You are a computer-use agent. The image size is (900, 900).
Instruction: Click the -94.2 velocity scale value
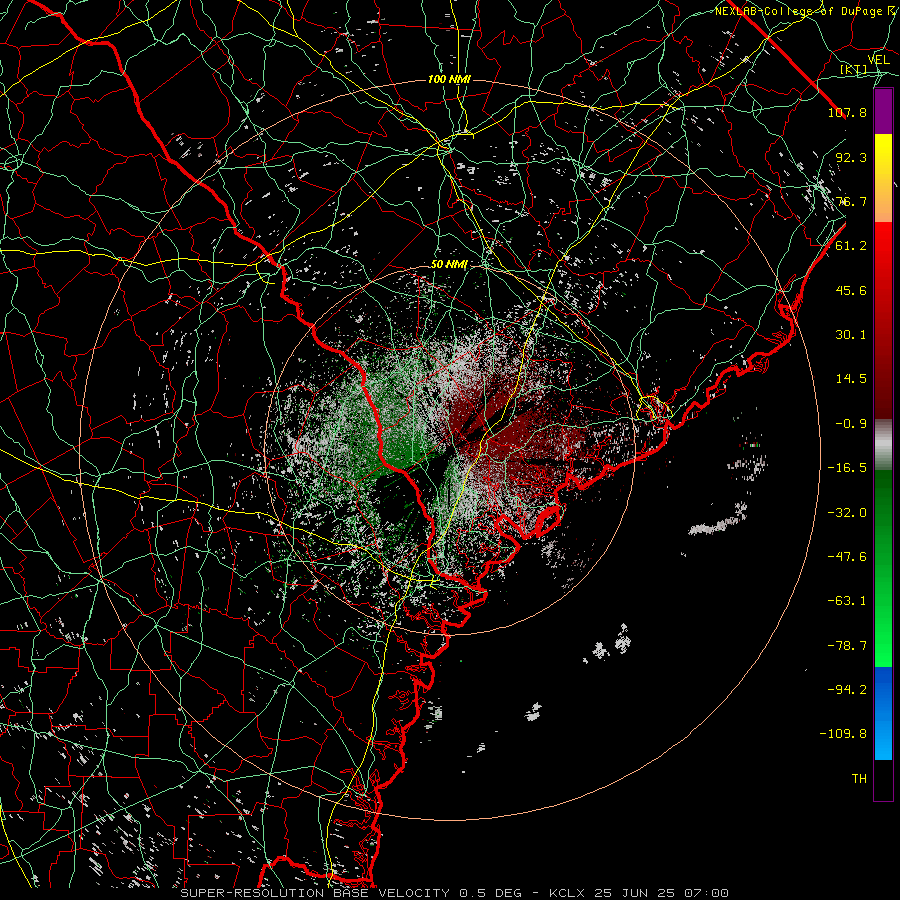click(847, 690)
